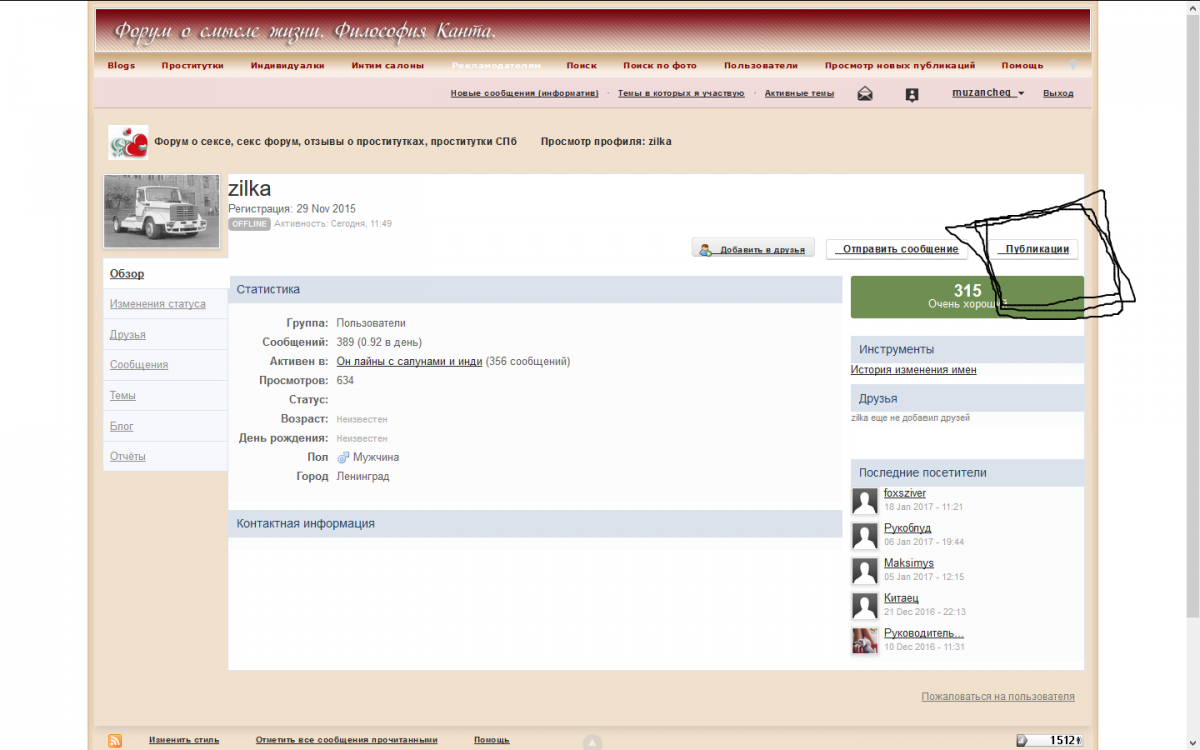Click the notifications badge icon
Screen dimensions: 1200x750
coord(911,94)
